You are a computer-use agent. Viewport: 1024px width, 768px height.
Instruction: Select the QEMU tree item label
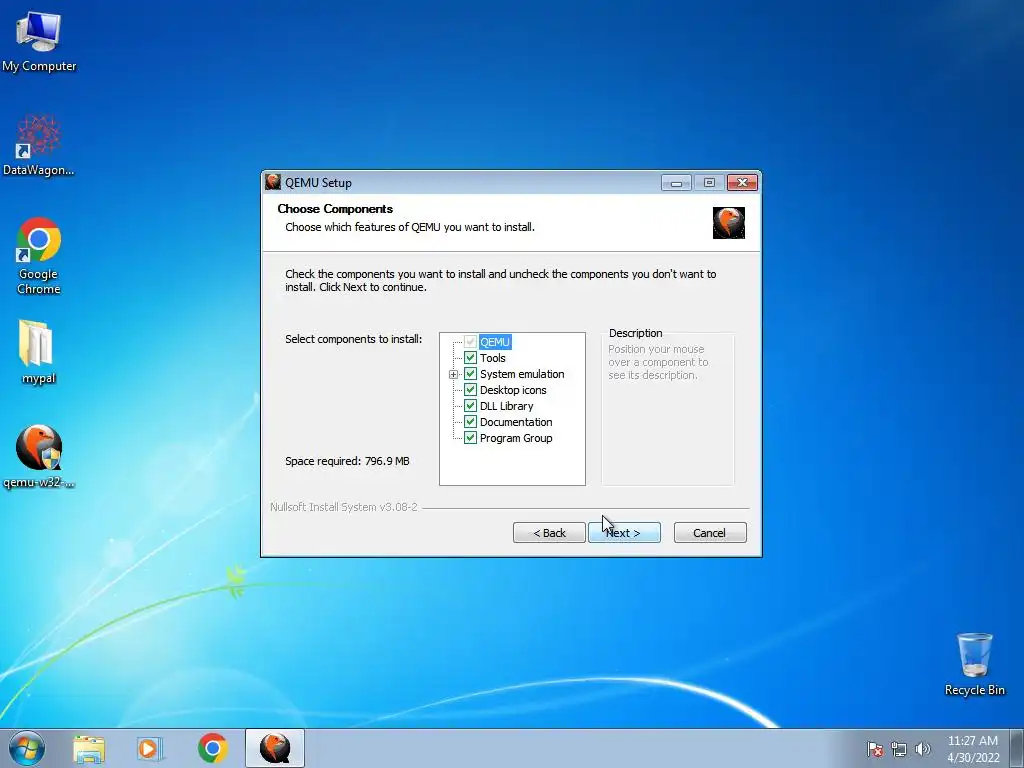pos(495,342)
